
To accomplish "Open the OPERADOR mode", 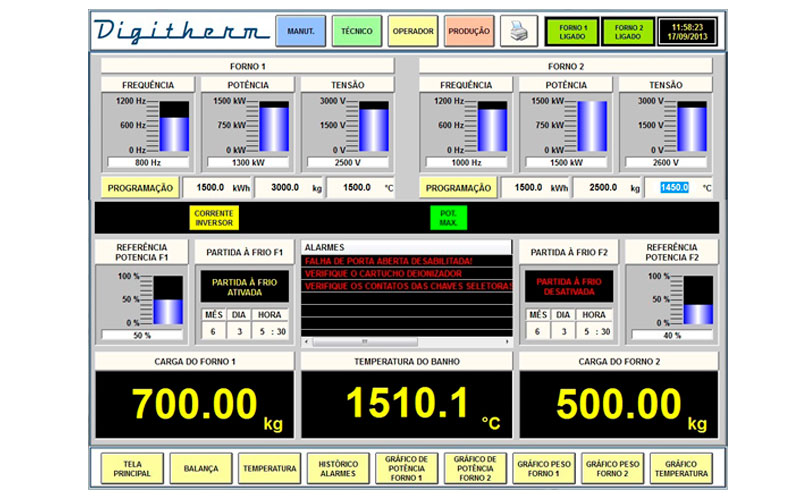I will tap(413, 32).
